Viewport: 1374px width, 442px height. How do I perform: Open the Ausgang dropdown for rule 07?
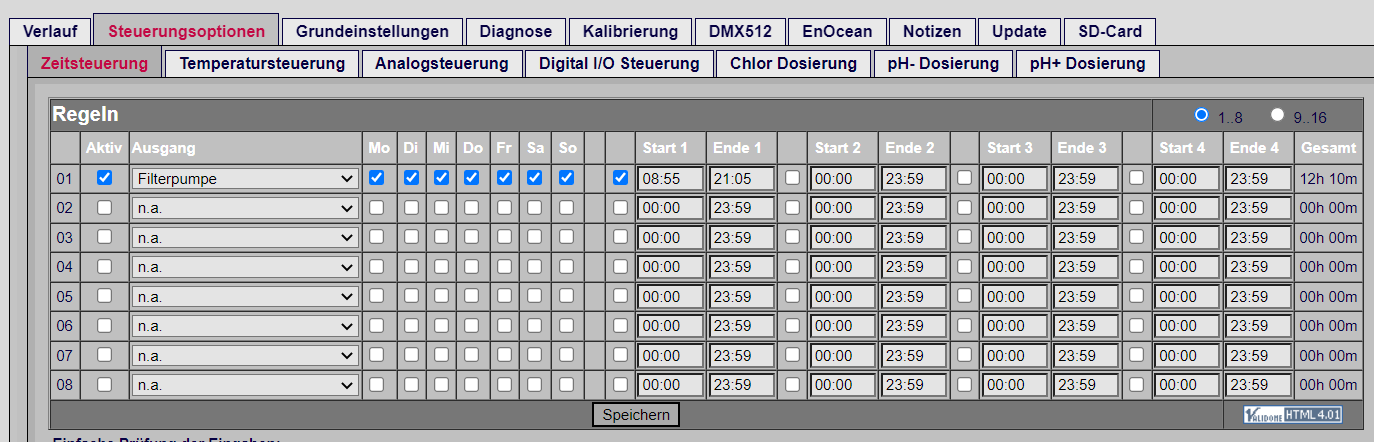244,356
